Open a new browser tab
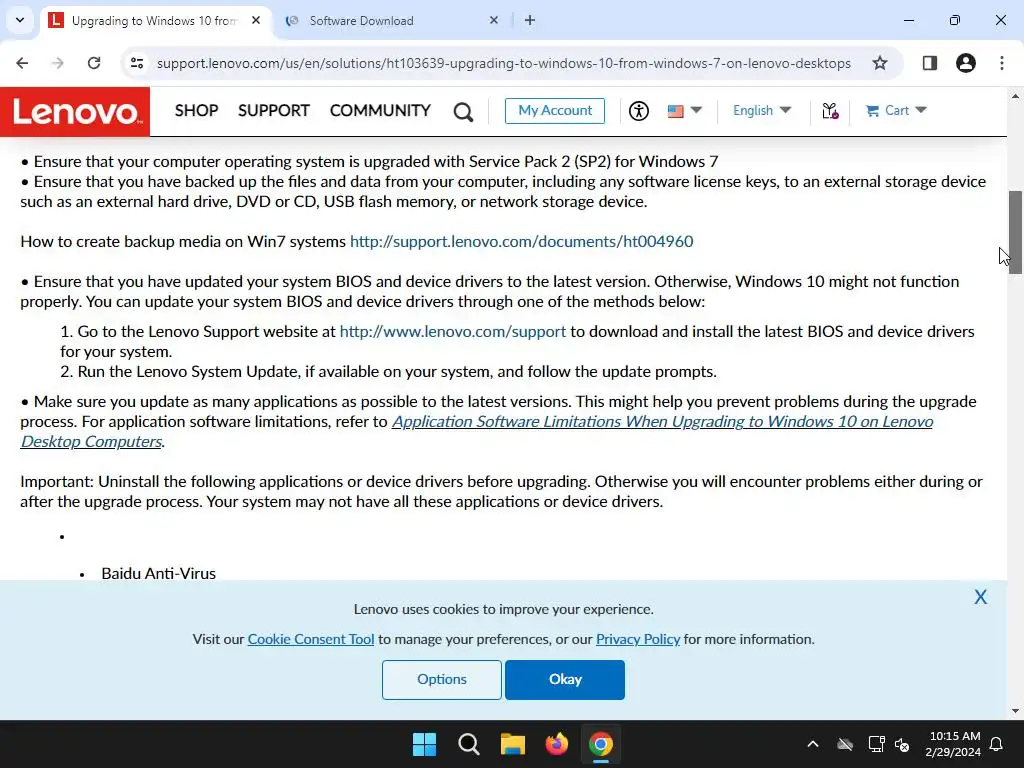 point(530,20)
